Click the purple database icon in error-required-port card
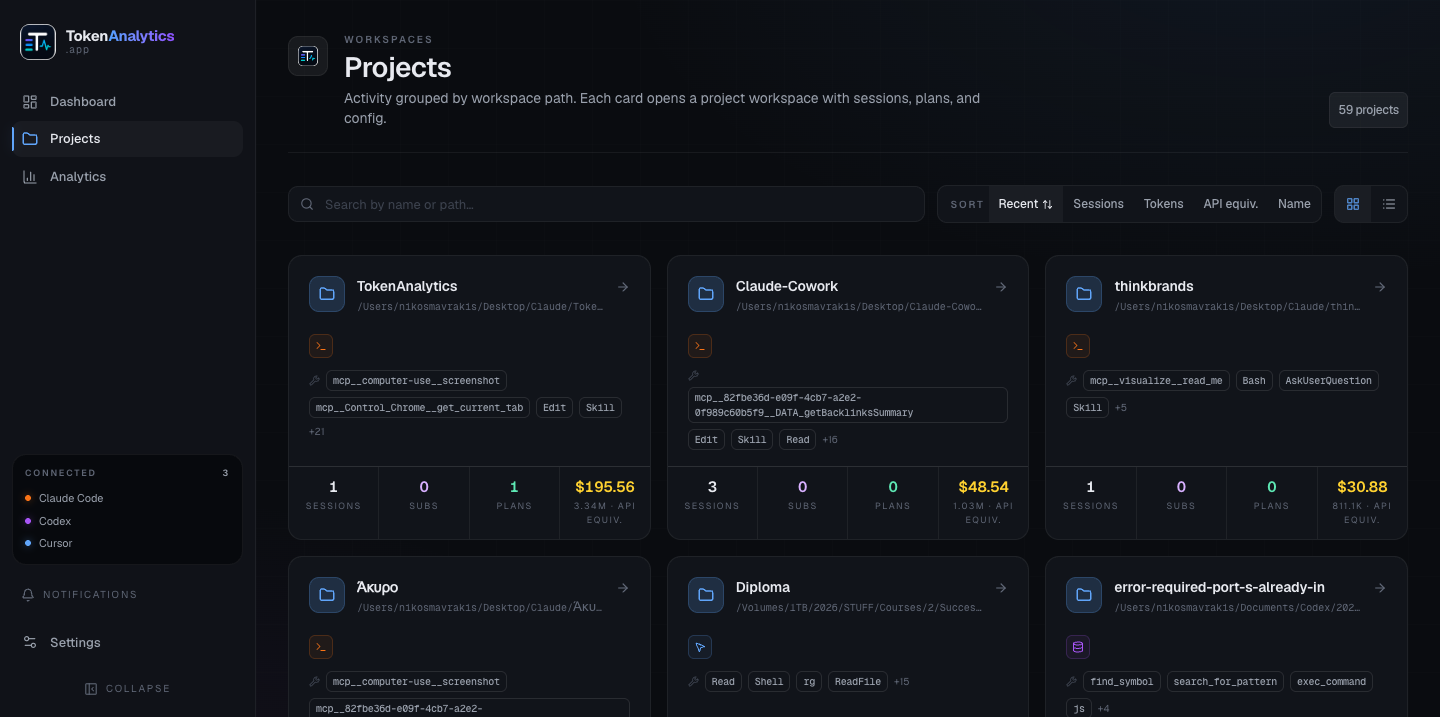The image size is (1440, 717). point(1078,647)
